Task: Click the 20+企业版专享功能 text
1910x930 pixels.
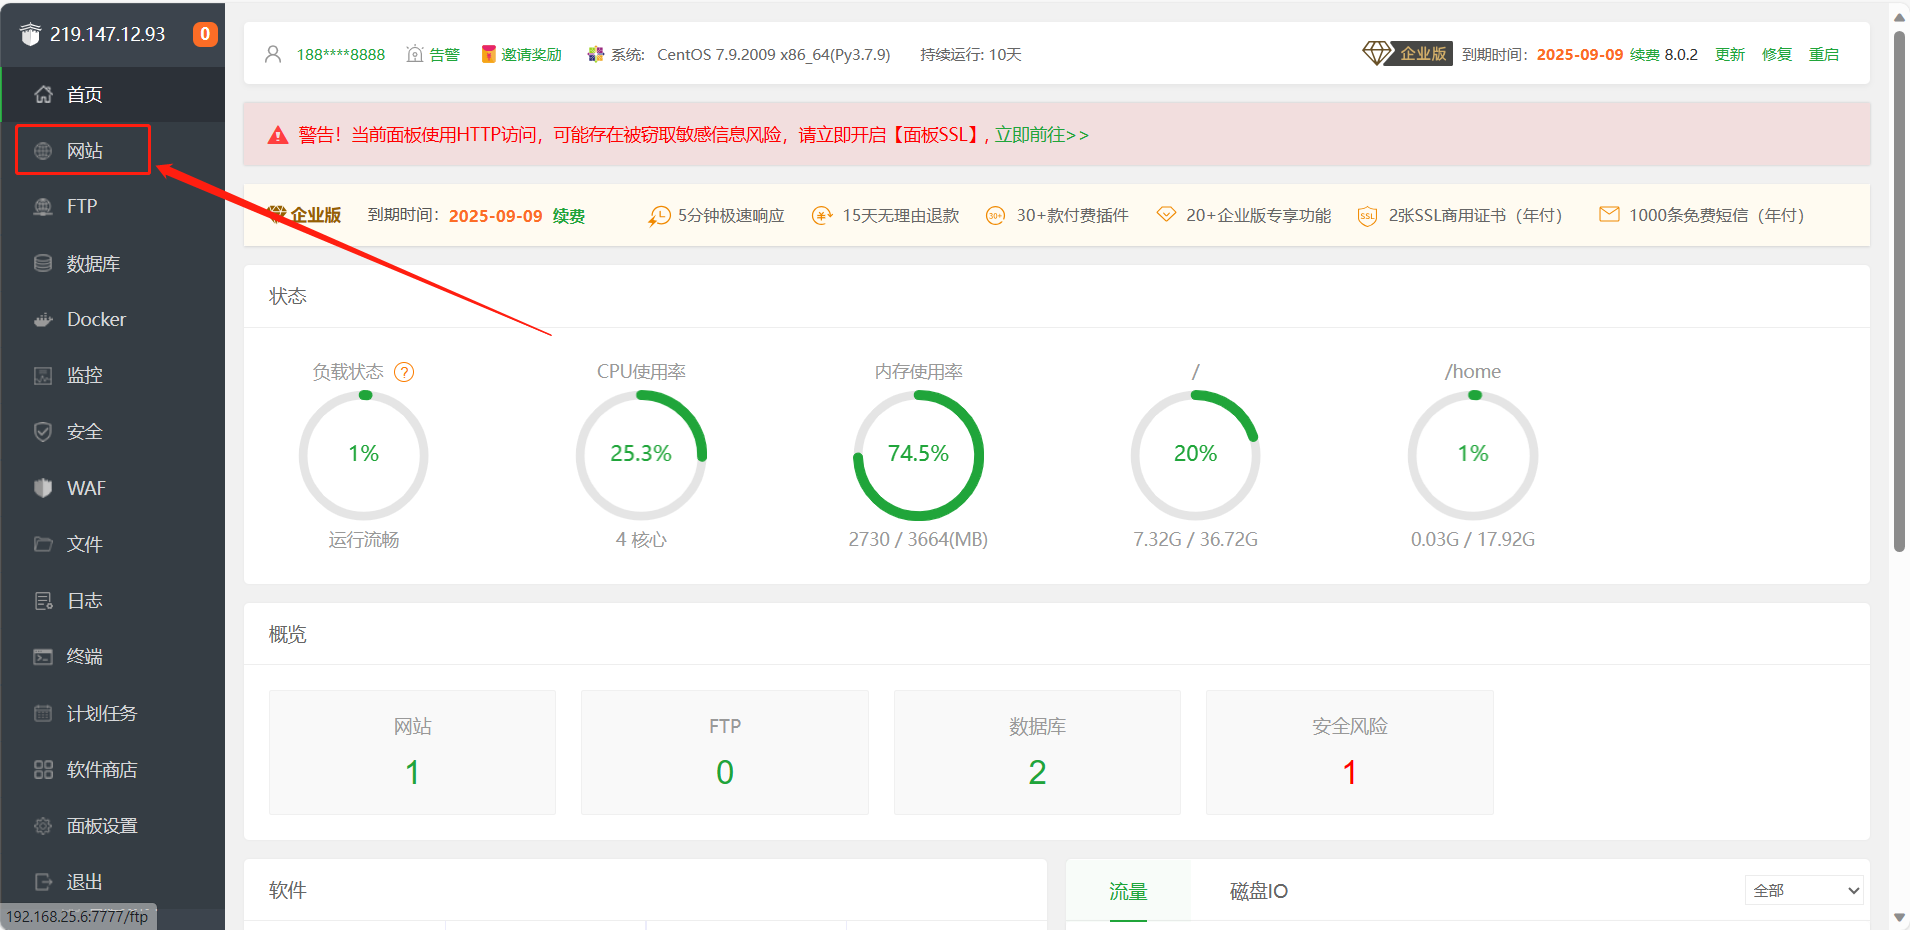Action: coord(1259,216)
